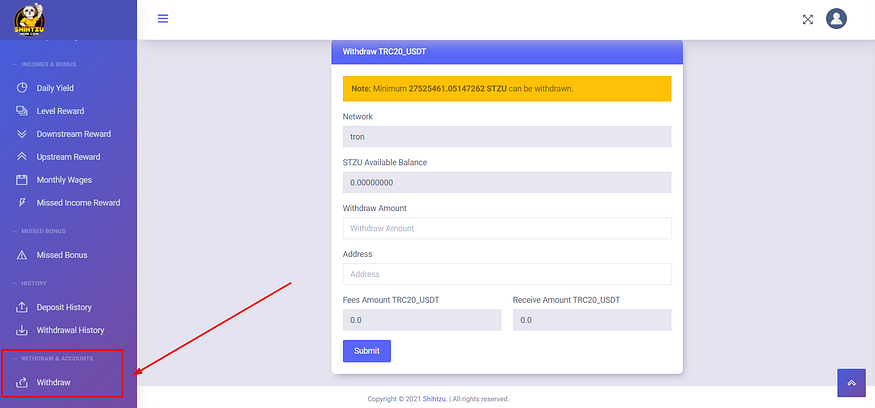
Task: View Withdrawal History page
Action: pos(68,330)
